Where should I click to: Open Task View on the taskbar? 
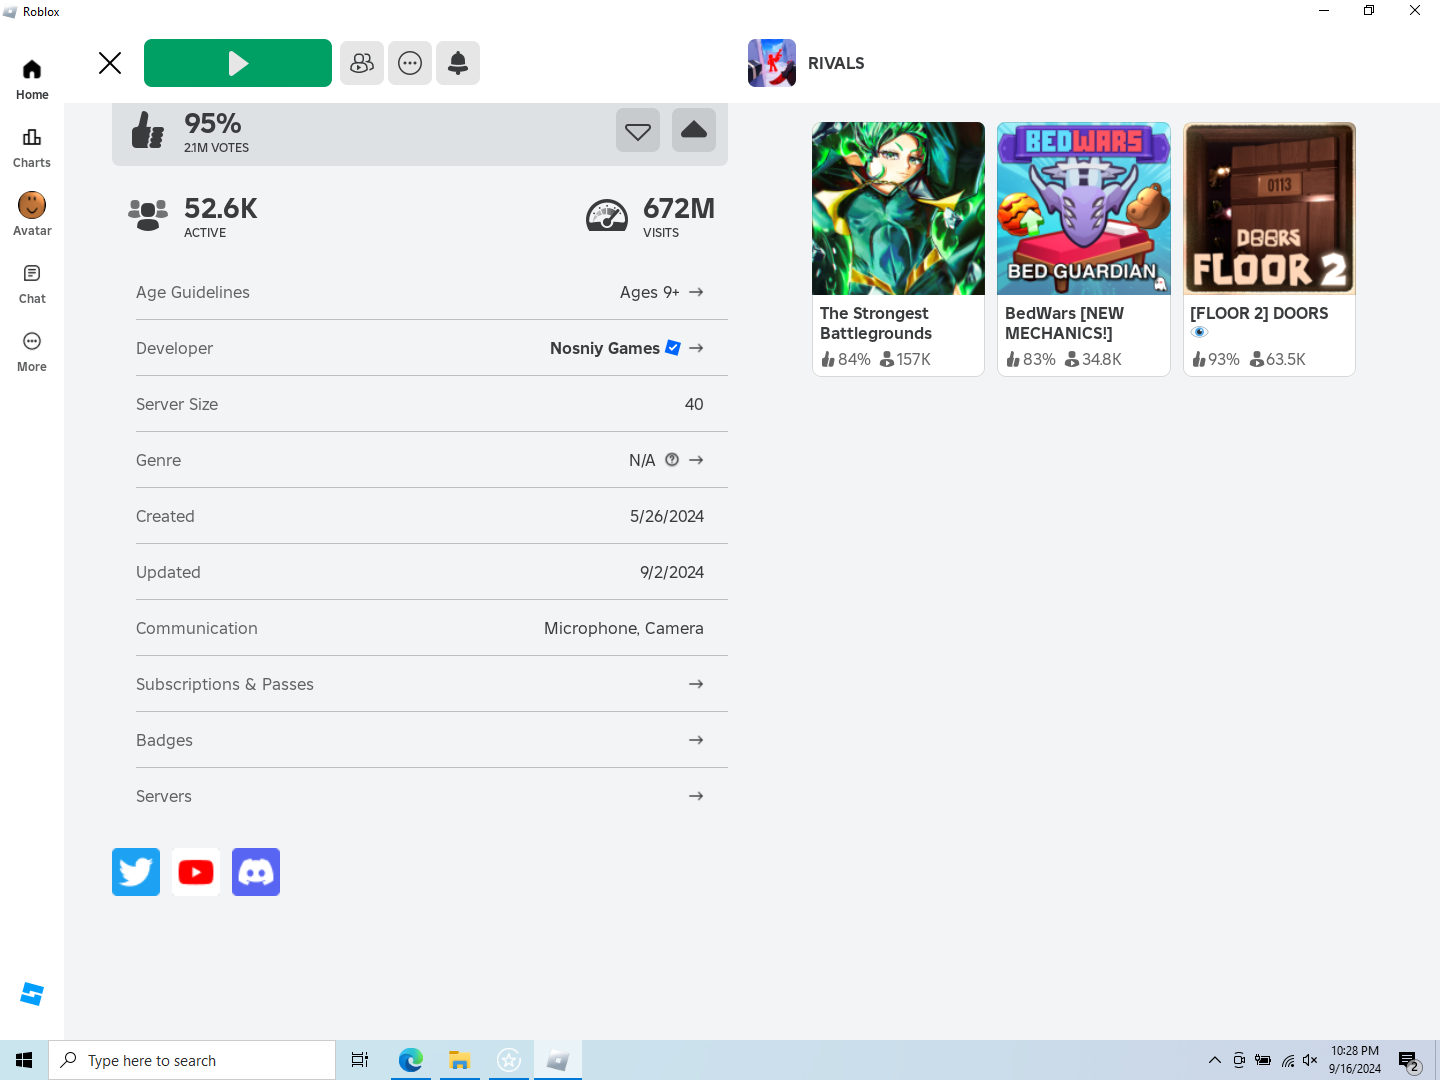360,1060
